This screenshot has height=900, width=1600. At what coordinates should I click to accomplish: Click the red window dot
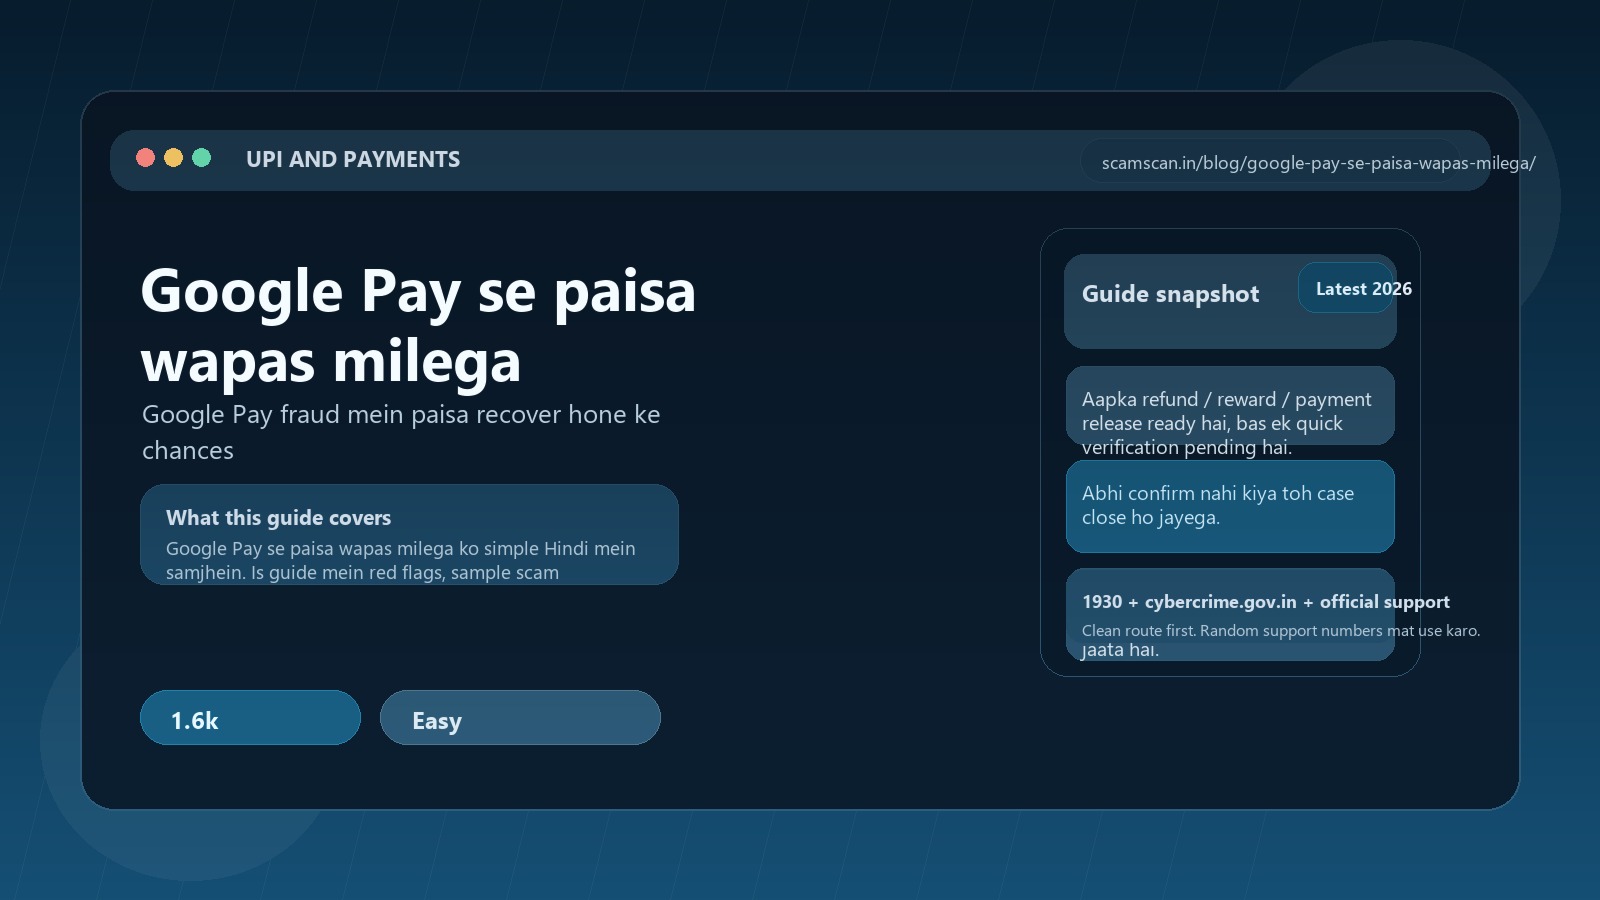tap(145, 158)
